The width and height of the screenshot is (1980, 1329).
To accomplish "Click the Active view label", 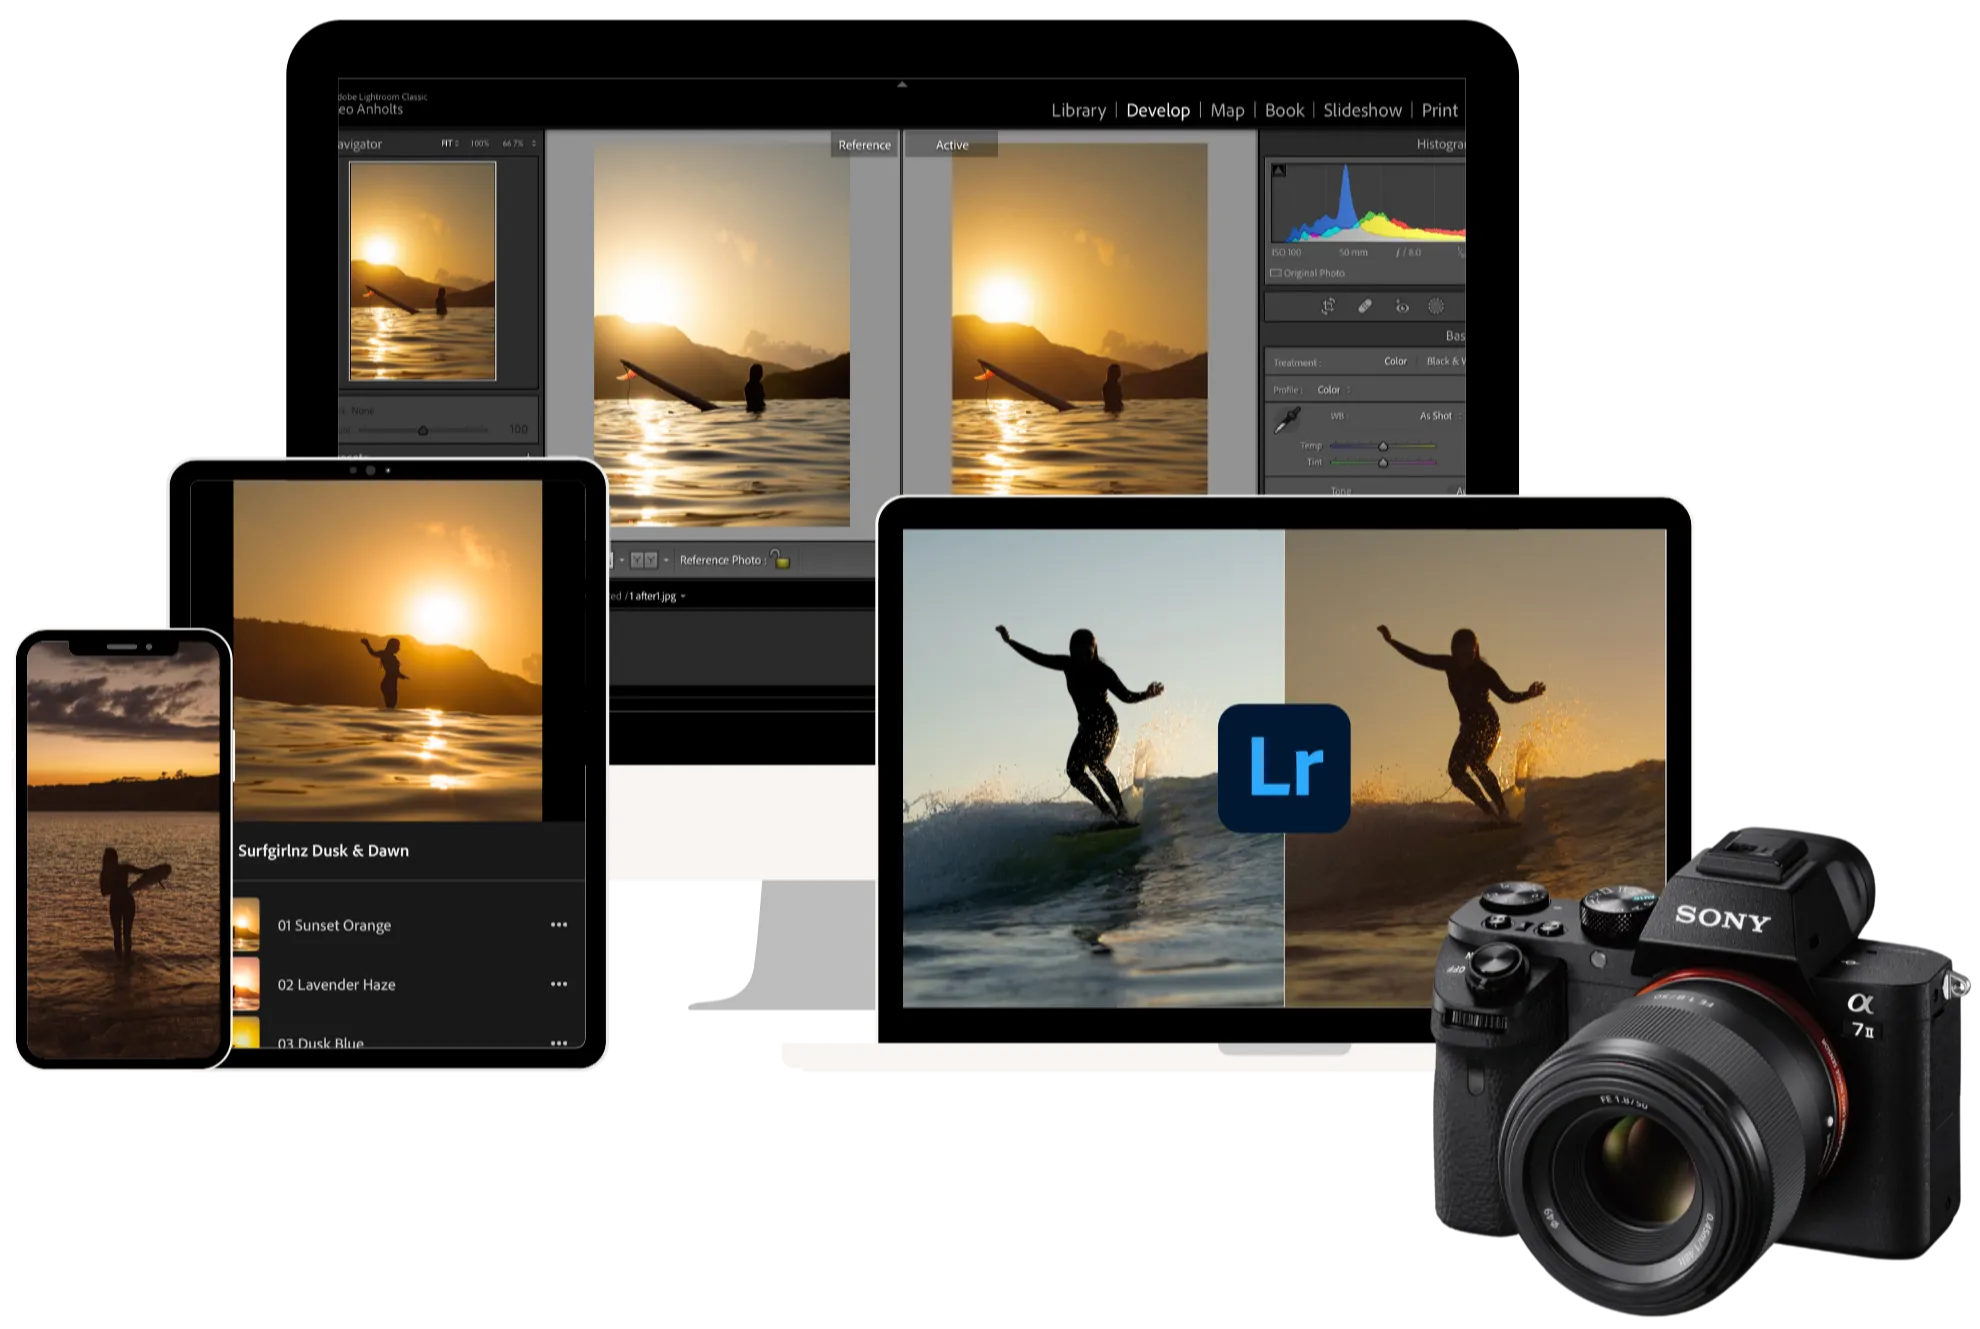I will (x=952, y=145).
